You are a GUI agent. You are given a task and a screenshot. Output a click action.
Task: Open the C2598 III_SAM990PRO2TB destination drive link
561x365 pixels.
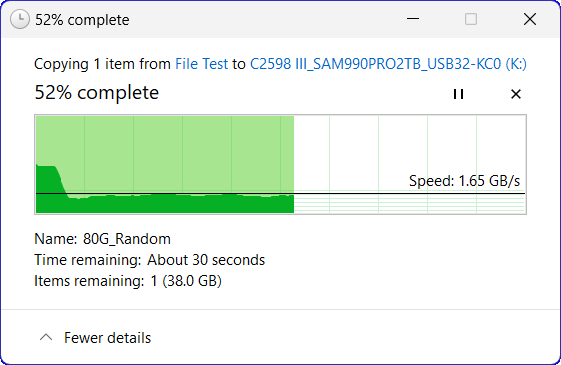click(388, 64)
